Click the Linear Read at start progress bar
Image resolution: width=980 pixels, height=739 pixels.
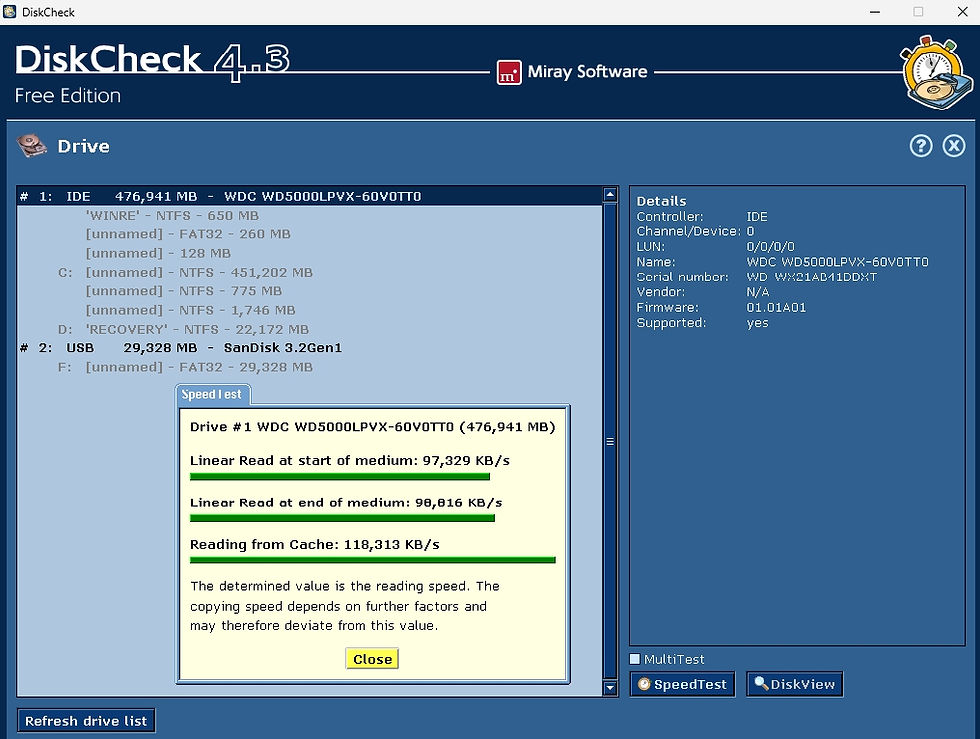(339, 476)
